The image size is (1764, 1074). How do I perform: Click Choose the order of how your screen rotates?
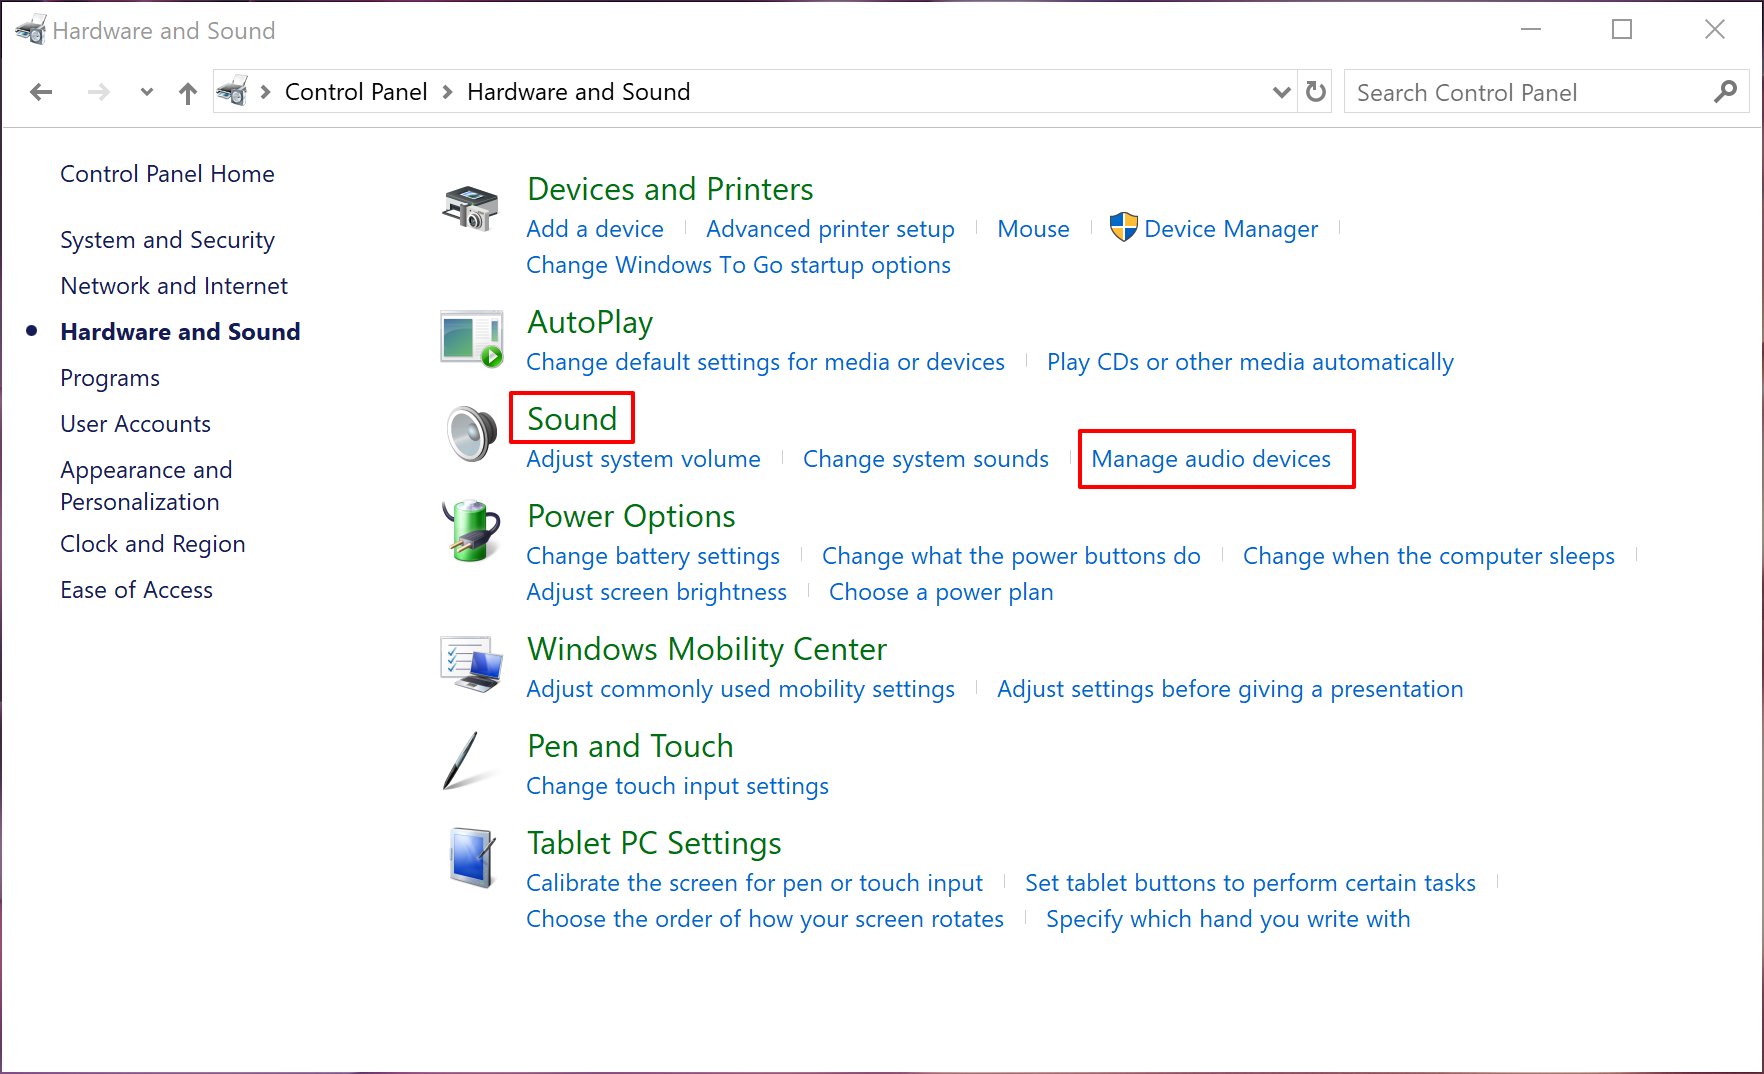click(x=765, y=919)
